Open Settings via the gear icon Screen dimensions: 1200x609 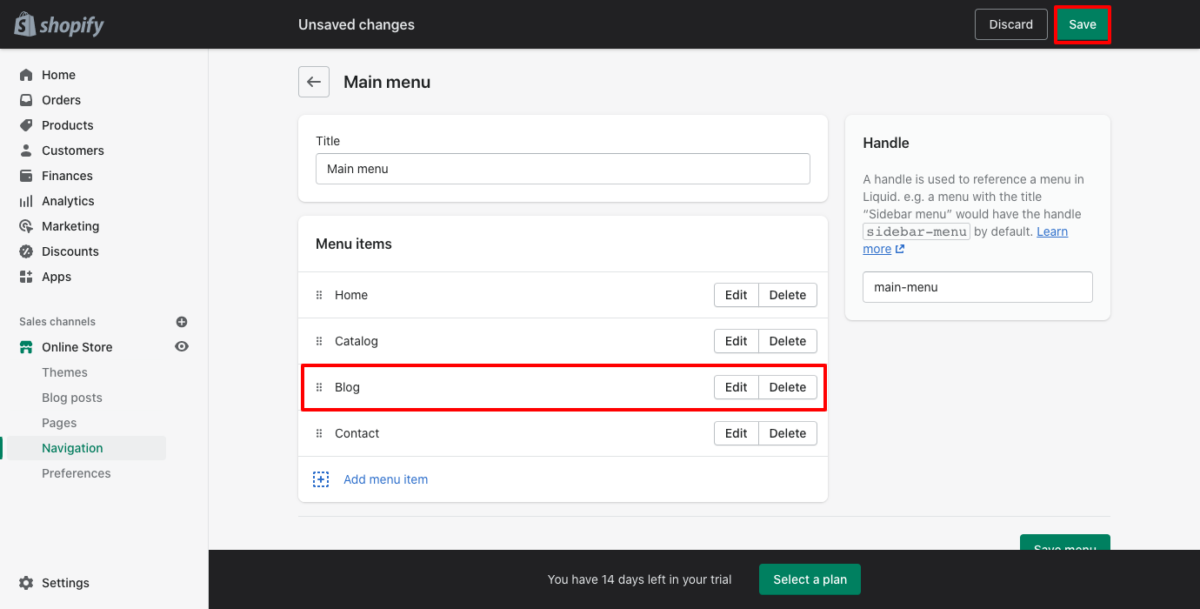[26, 583]
